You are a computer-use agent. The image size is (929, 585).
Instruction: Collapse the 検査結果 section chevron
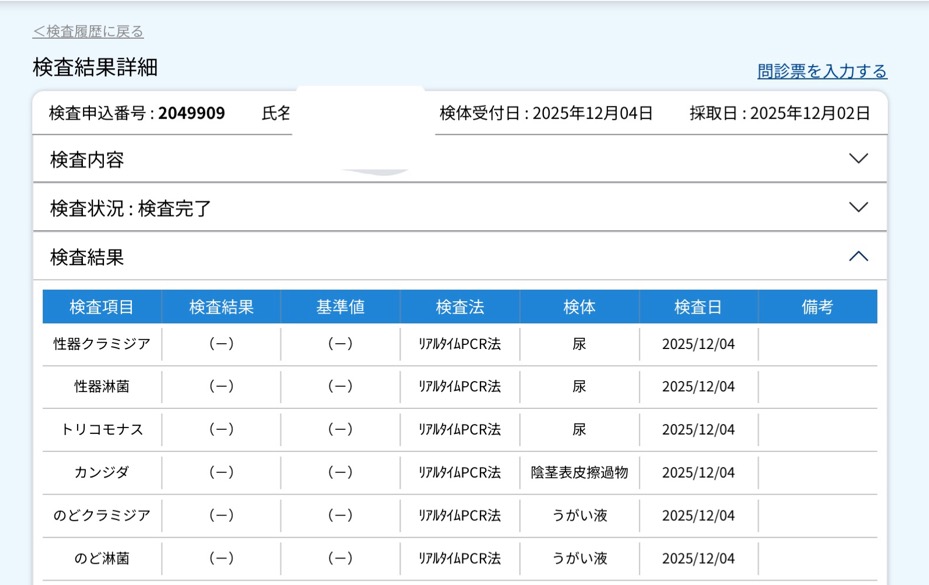tap(857, 257)
